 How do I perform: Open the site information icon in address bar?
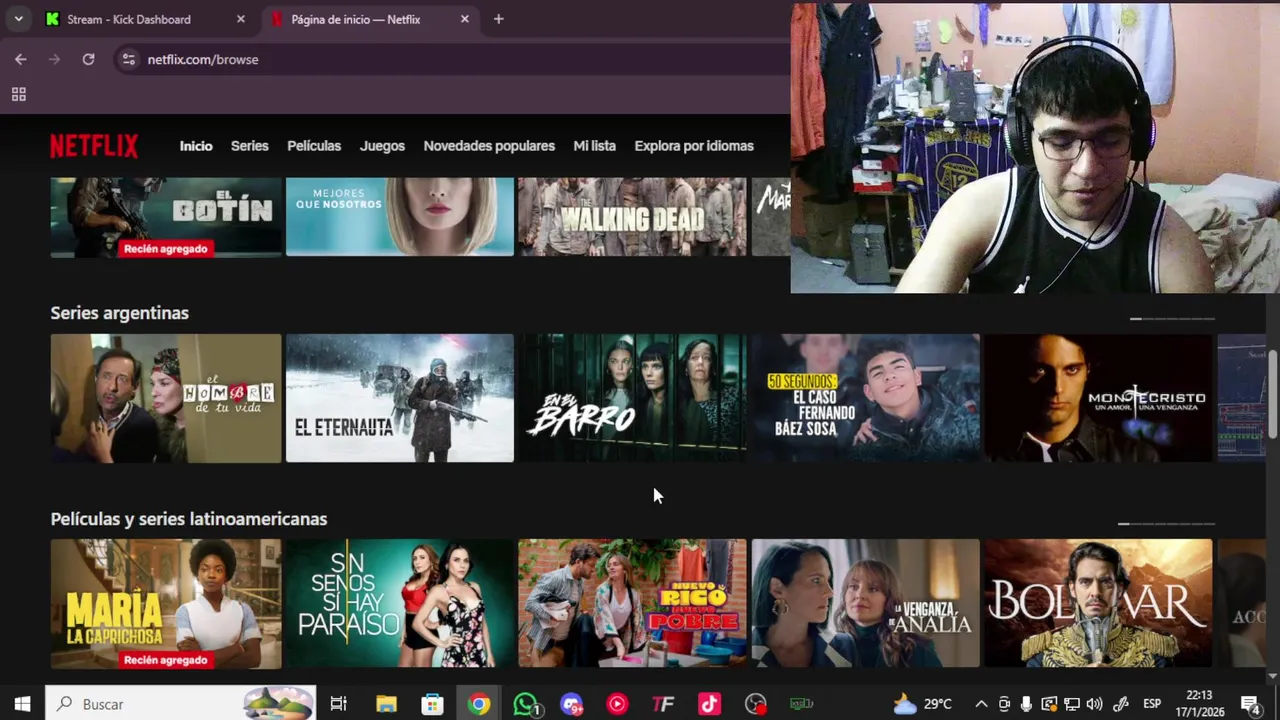point(128,59)
